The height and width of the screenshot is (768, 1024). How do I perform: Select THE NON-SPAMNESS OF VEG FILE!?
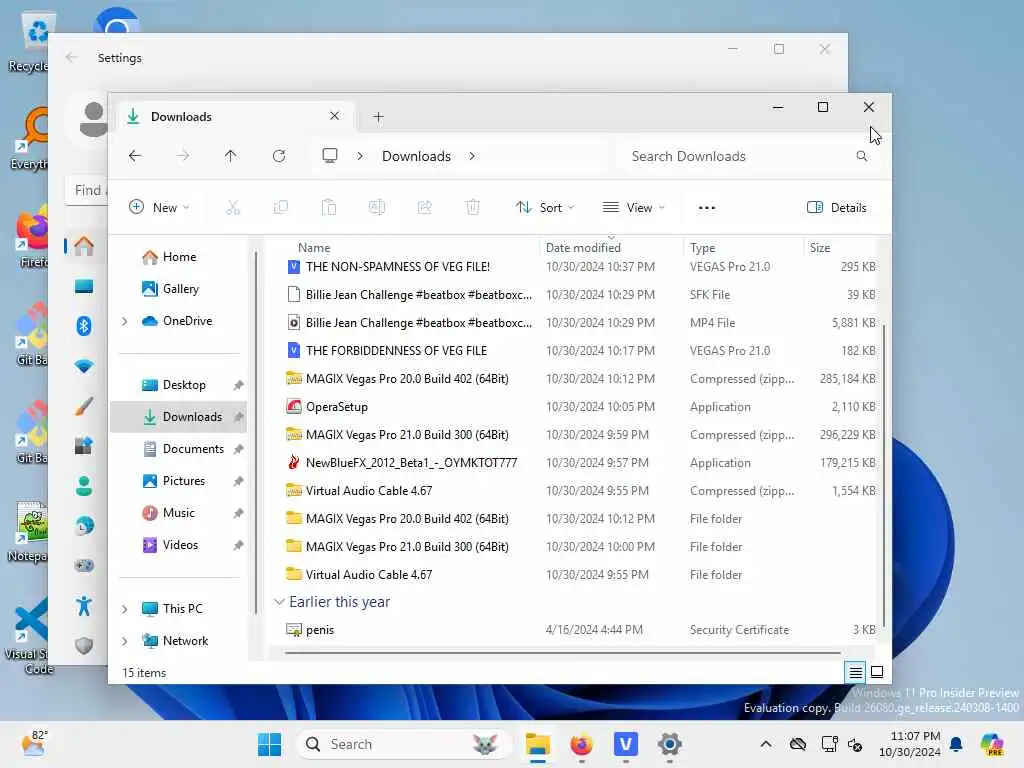coord(580,266)
